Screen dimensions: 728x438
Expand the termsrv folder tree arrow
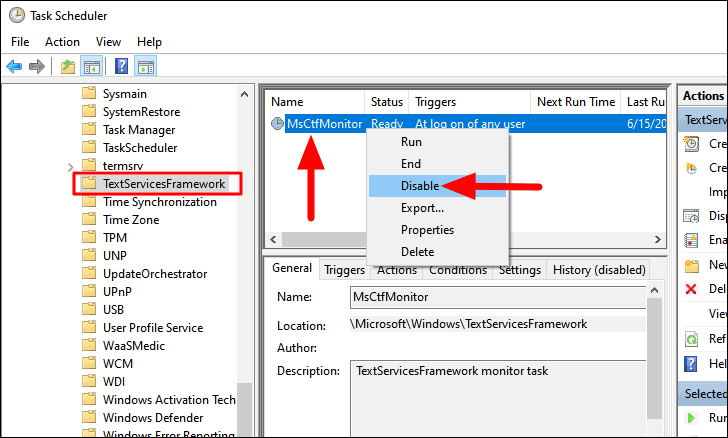[70, 167]
